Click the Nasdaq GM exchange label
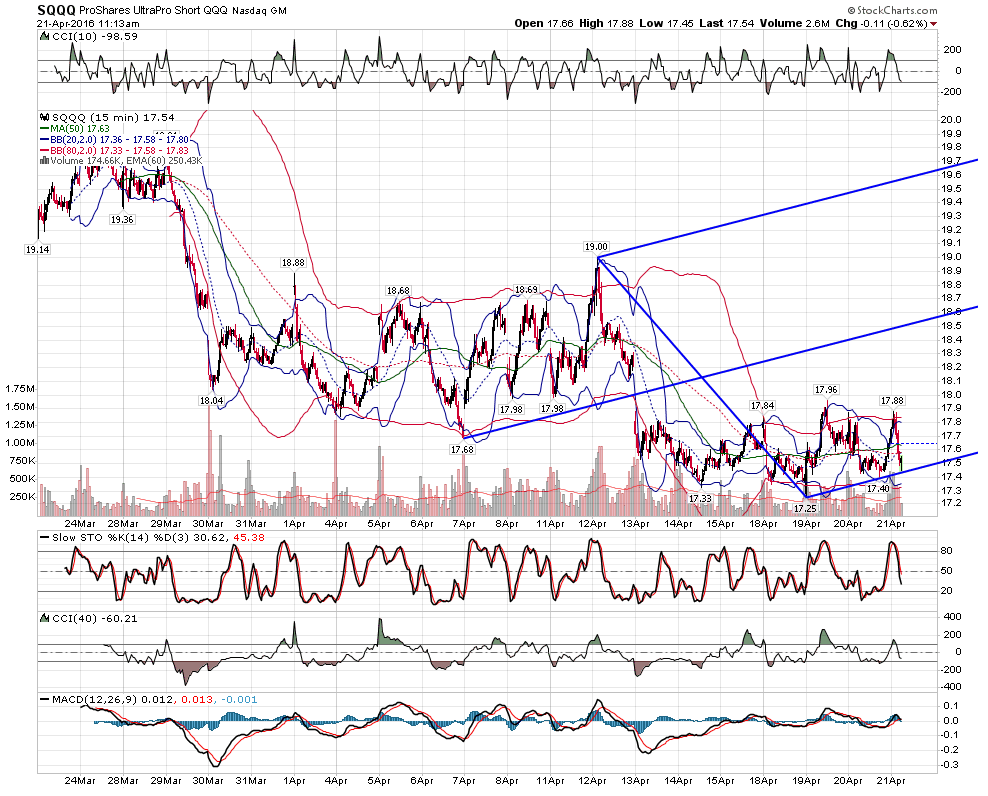This screenshot has width=988, height=796. [x=259, y=11]
